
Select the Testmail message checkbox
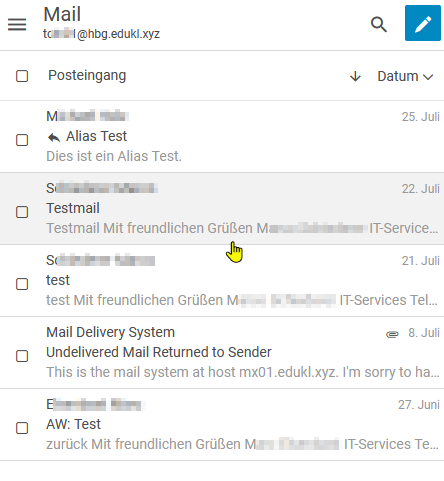[x=22, y=212]
